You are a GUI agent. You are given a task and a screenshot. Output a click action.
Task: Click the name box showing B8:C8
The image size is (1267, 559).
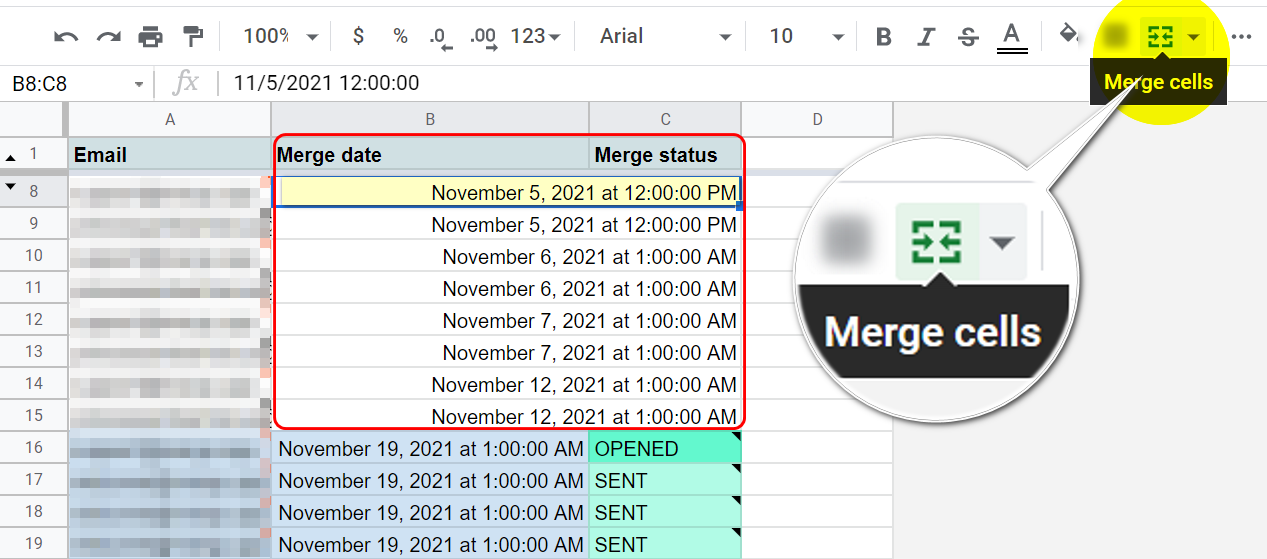coord(66,84)
